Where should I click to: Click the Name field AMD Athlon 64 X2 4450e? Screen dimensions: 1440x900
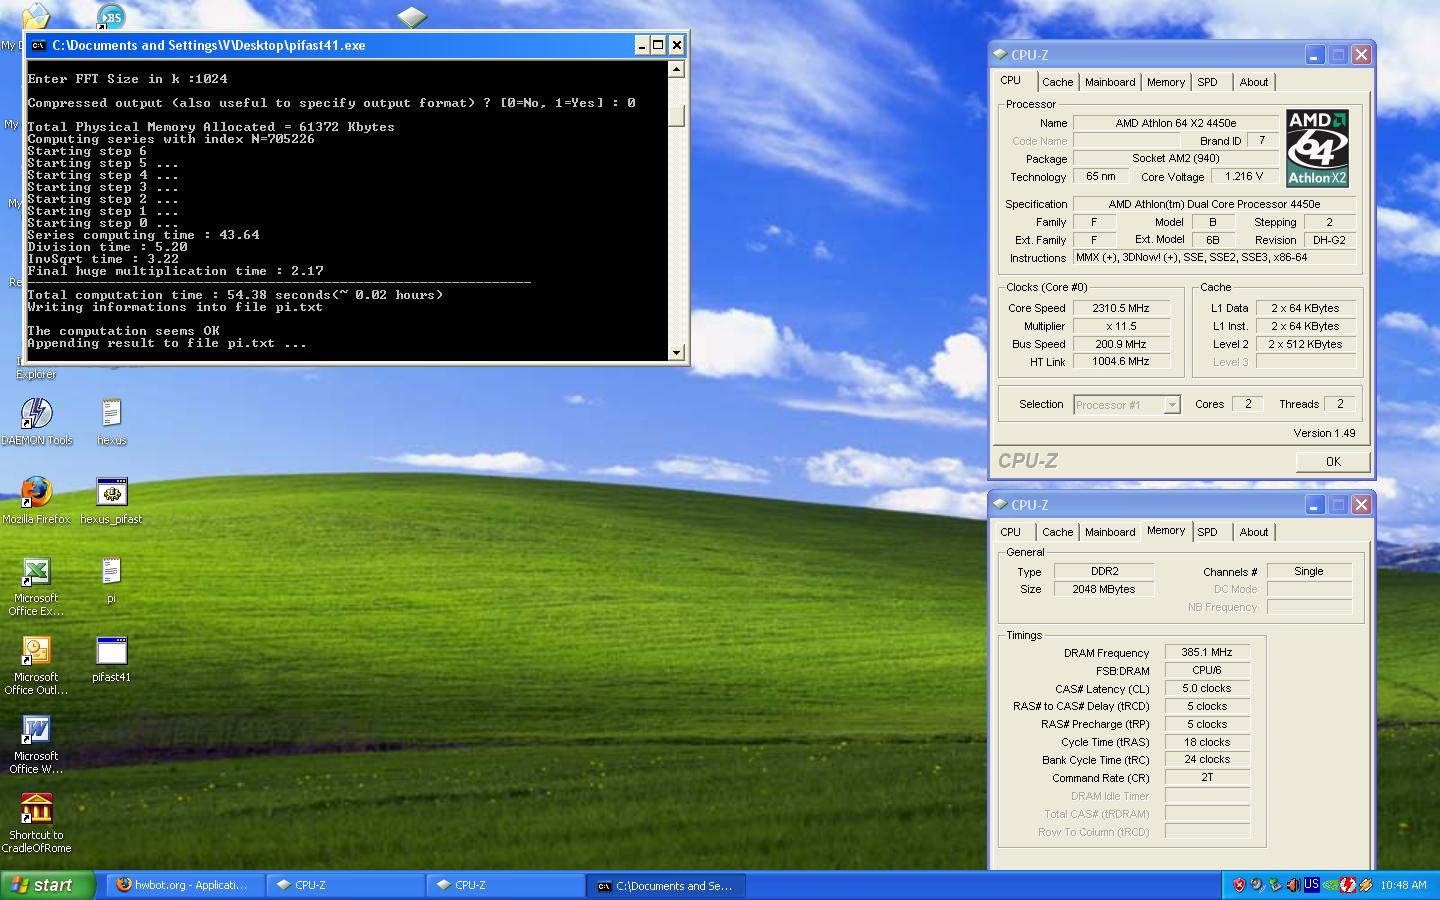(1176, 123)
